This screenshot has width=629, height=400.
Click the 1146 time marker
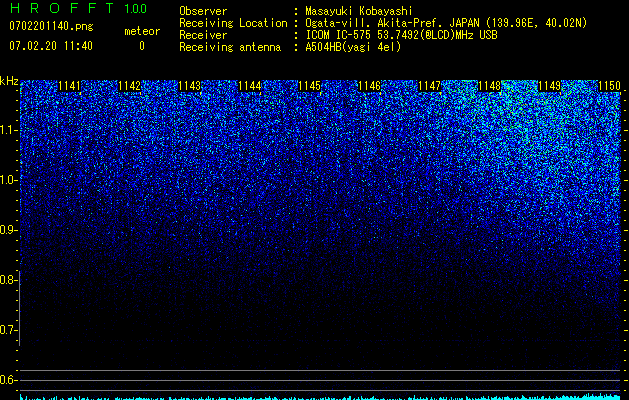coord(369,86)
